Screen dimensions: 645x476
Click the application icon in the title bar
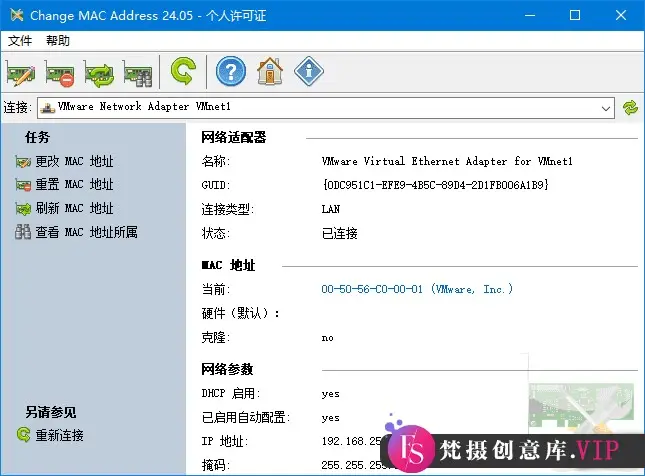pyautogui.click(x=16, y=15)
